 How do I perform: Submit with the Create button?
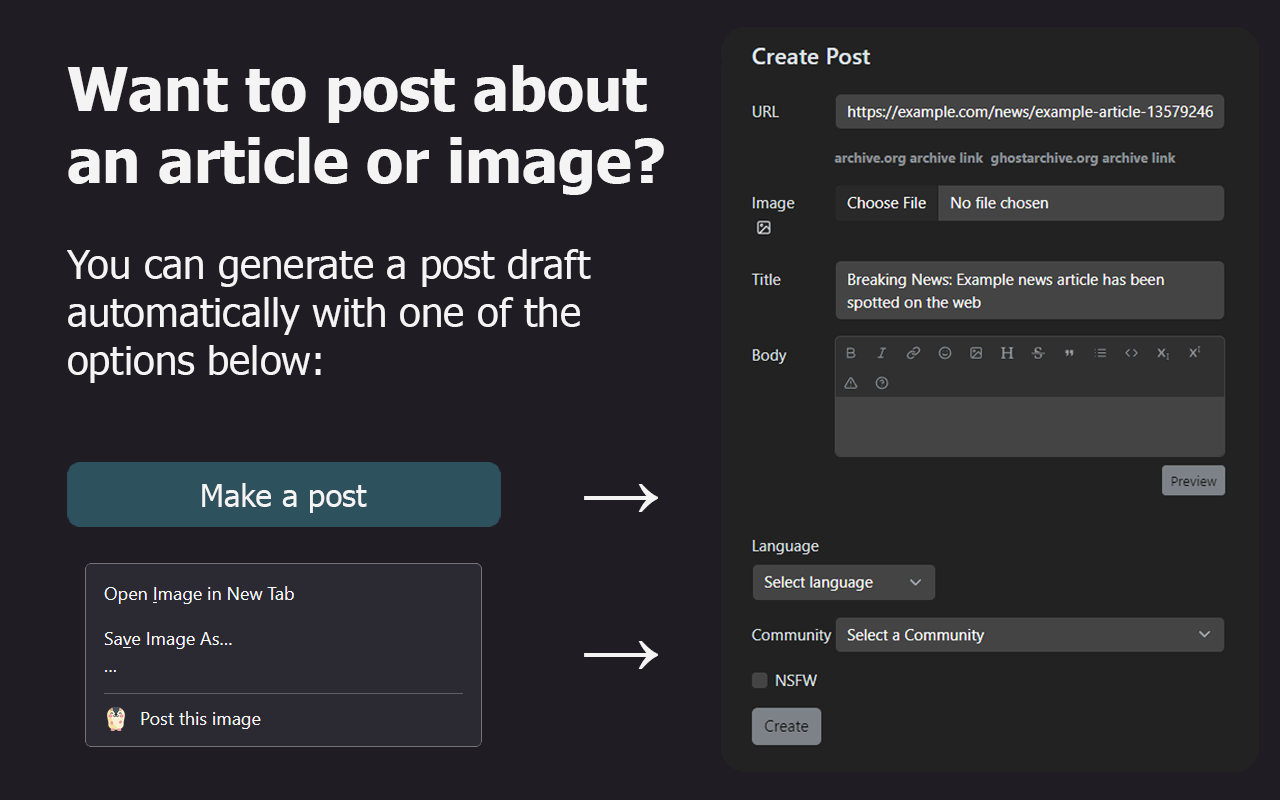tap(787, 727)
